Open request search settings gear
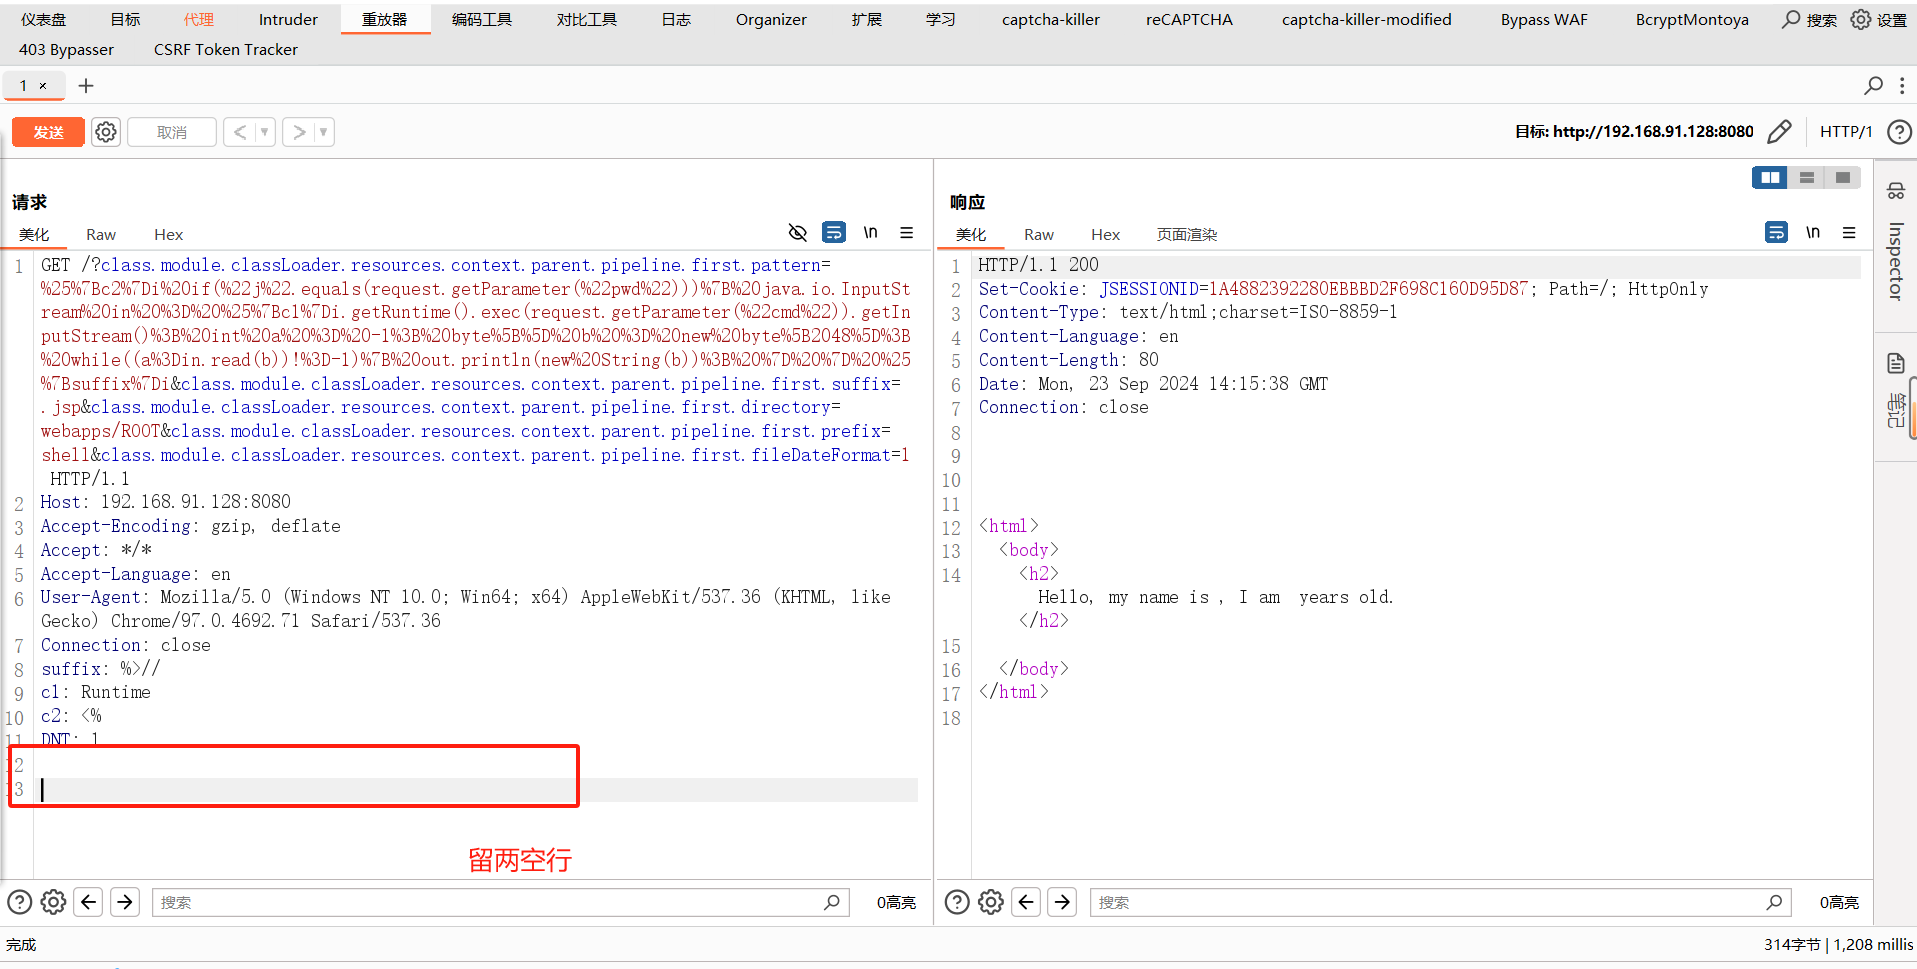 pyautogui.click(x=54, y=902)
